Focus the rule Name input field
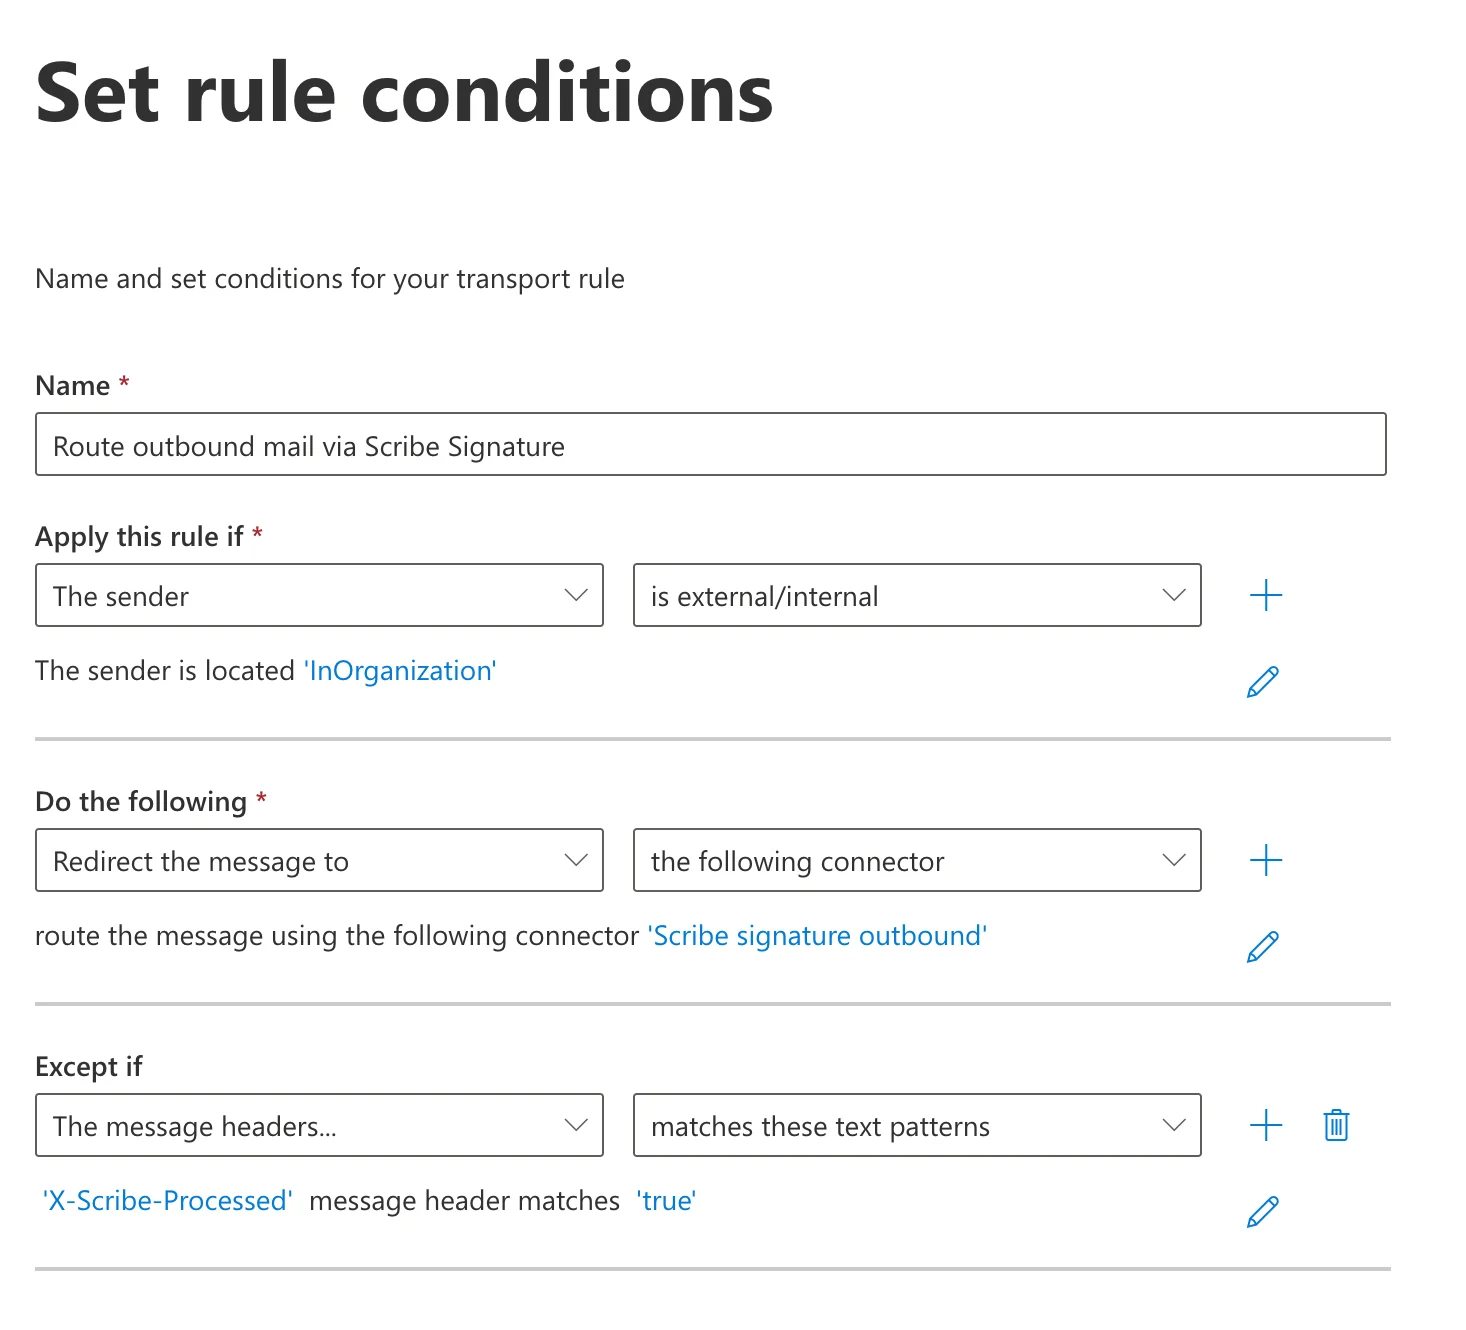 711,445
